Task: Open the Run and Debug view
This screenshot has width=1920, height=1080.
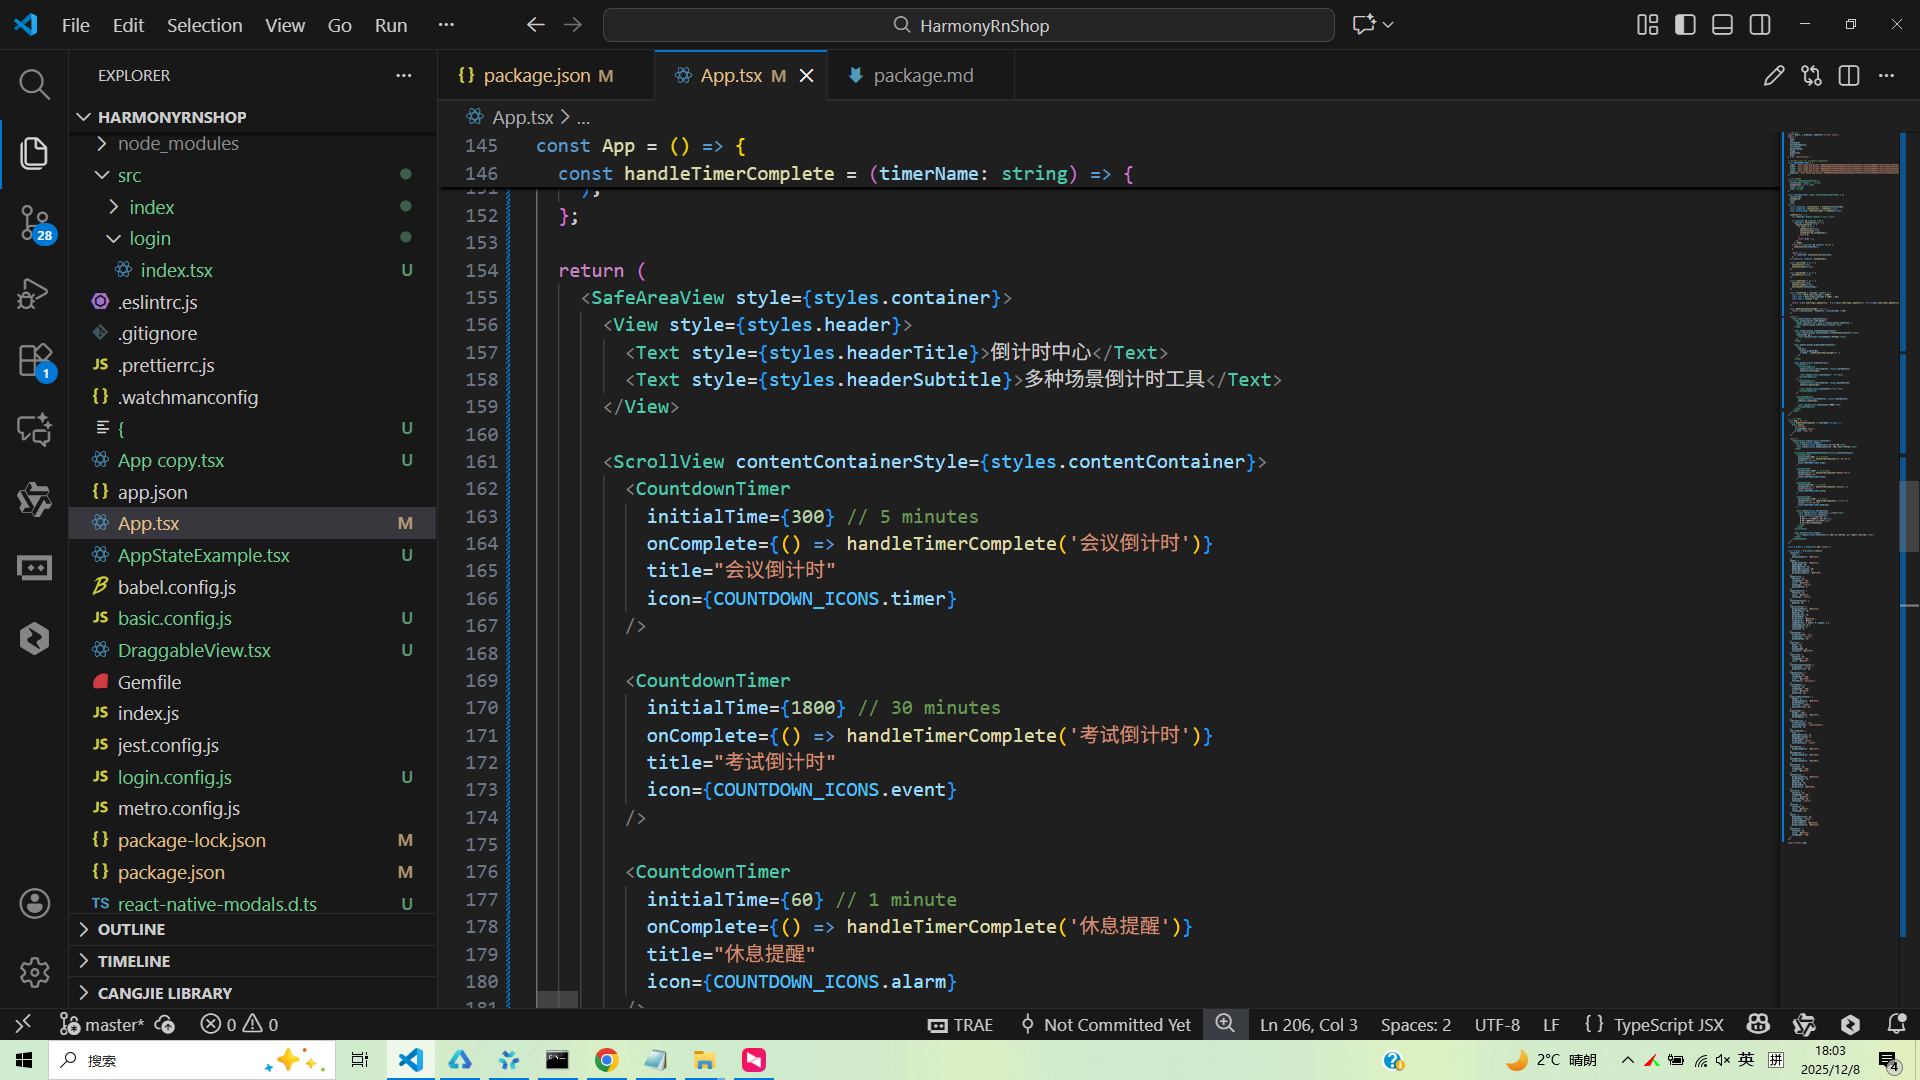Action: (x=34, y=293)
